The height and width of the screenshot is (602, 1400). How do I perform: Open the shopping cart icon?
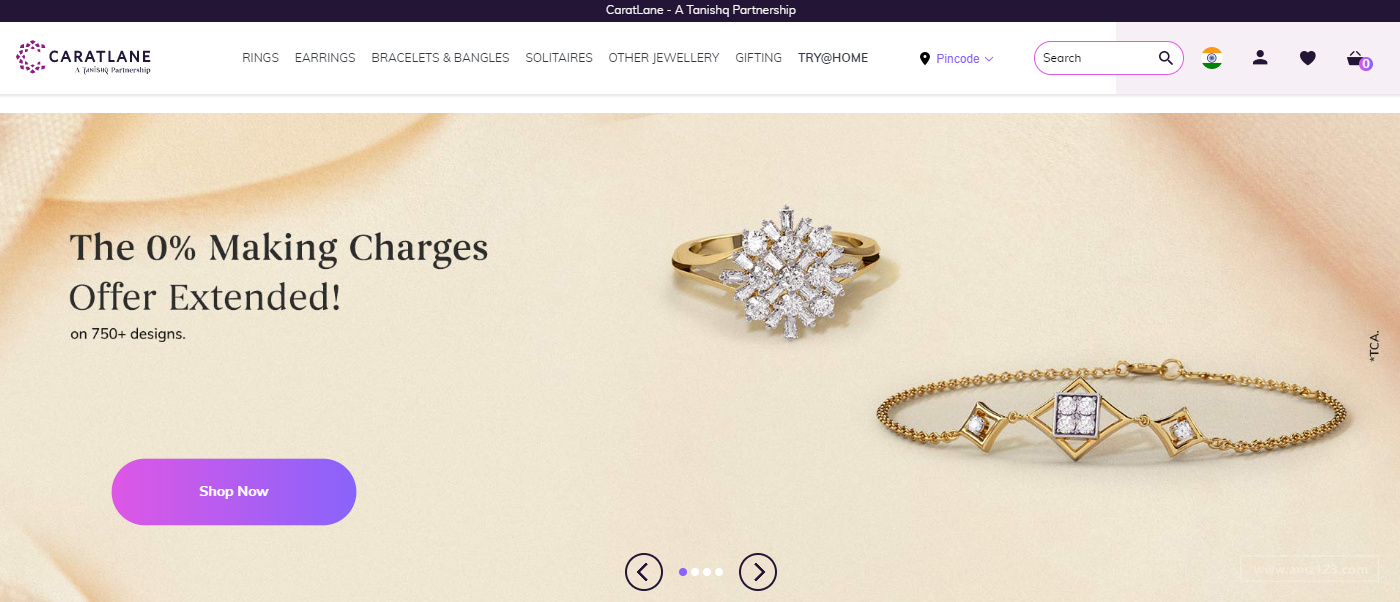1358,59
